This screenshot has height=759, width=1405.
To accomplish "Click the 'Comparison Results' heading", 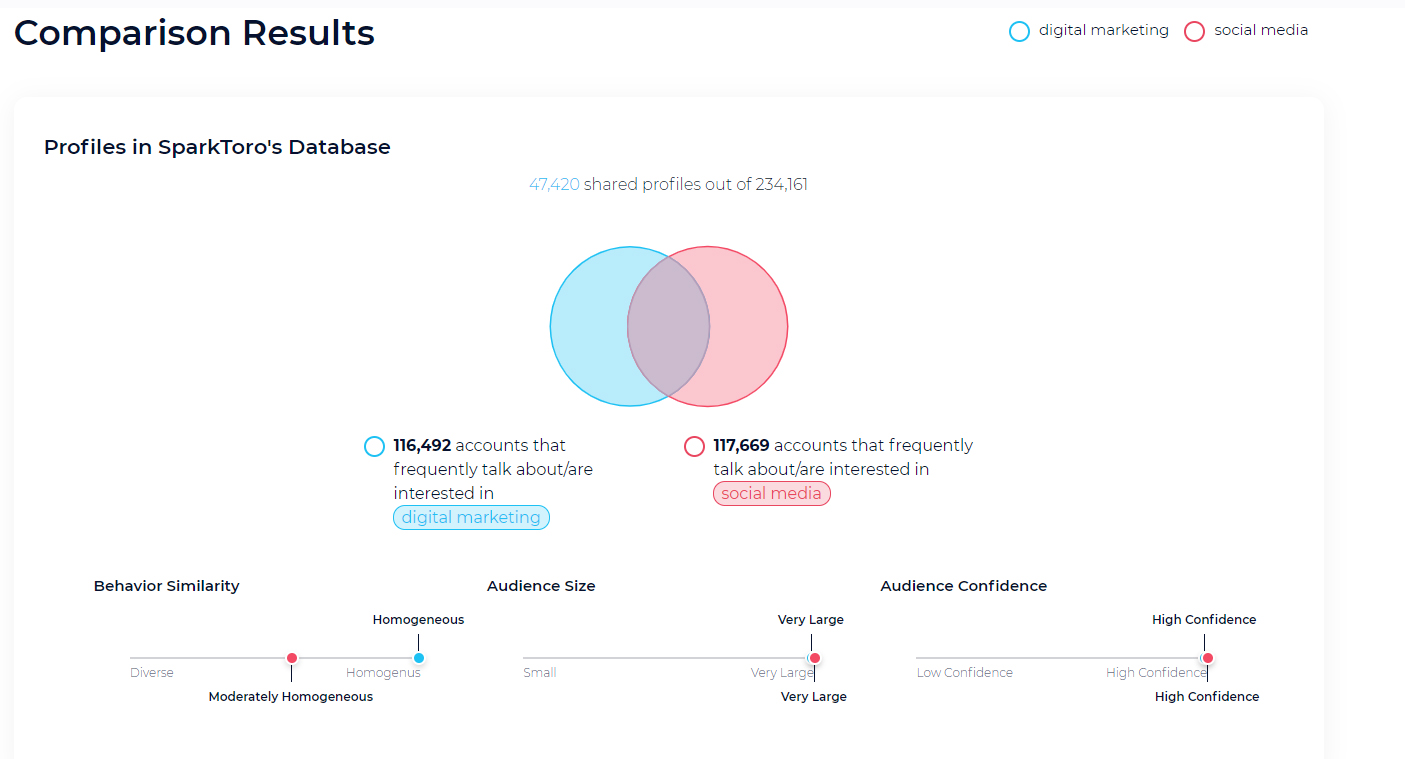I will pos(194,33).
